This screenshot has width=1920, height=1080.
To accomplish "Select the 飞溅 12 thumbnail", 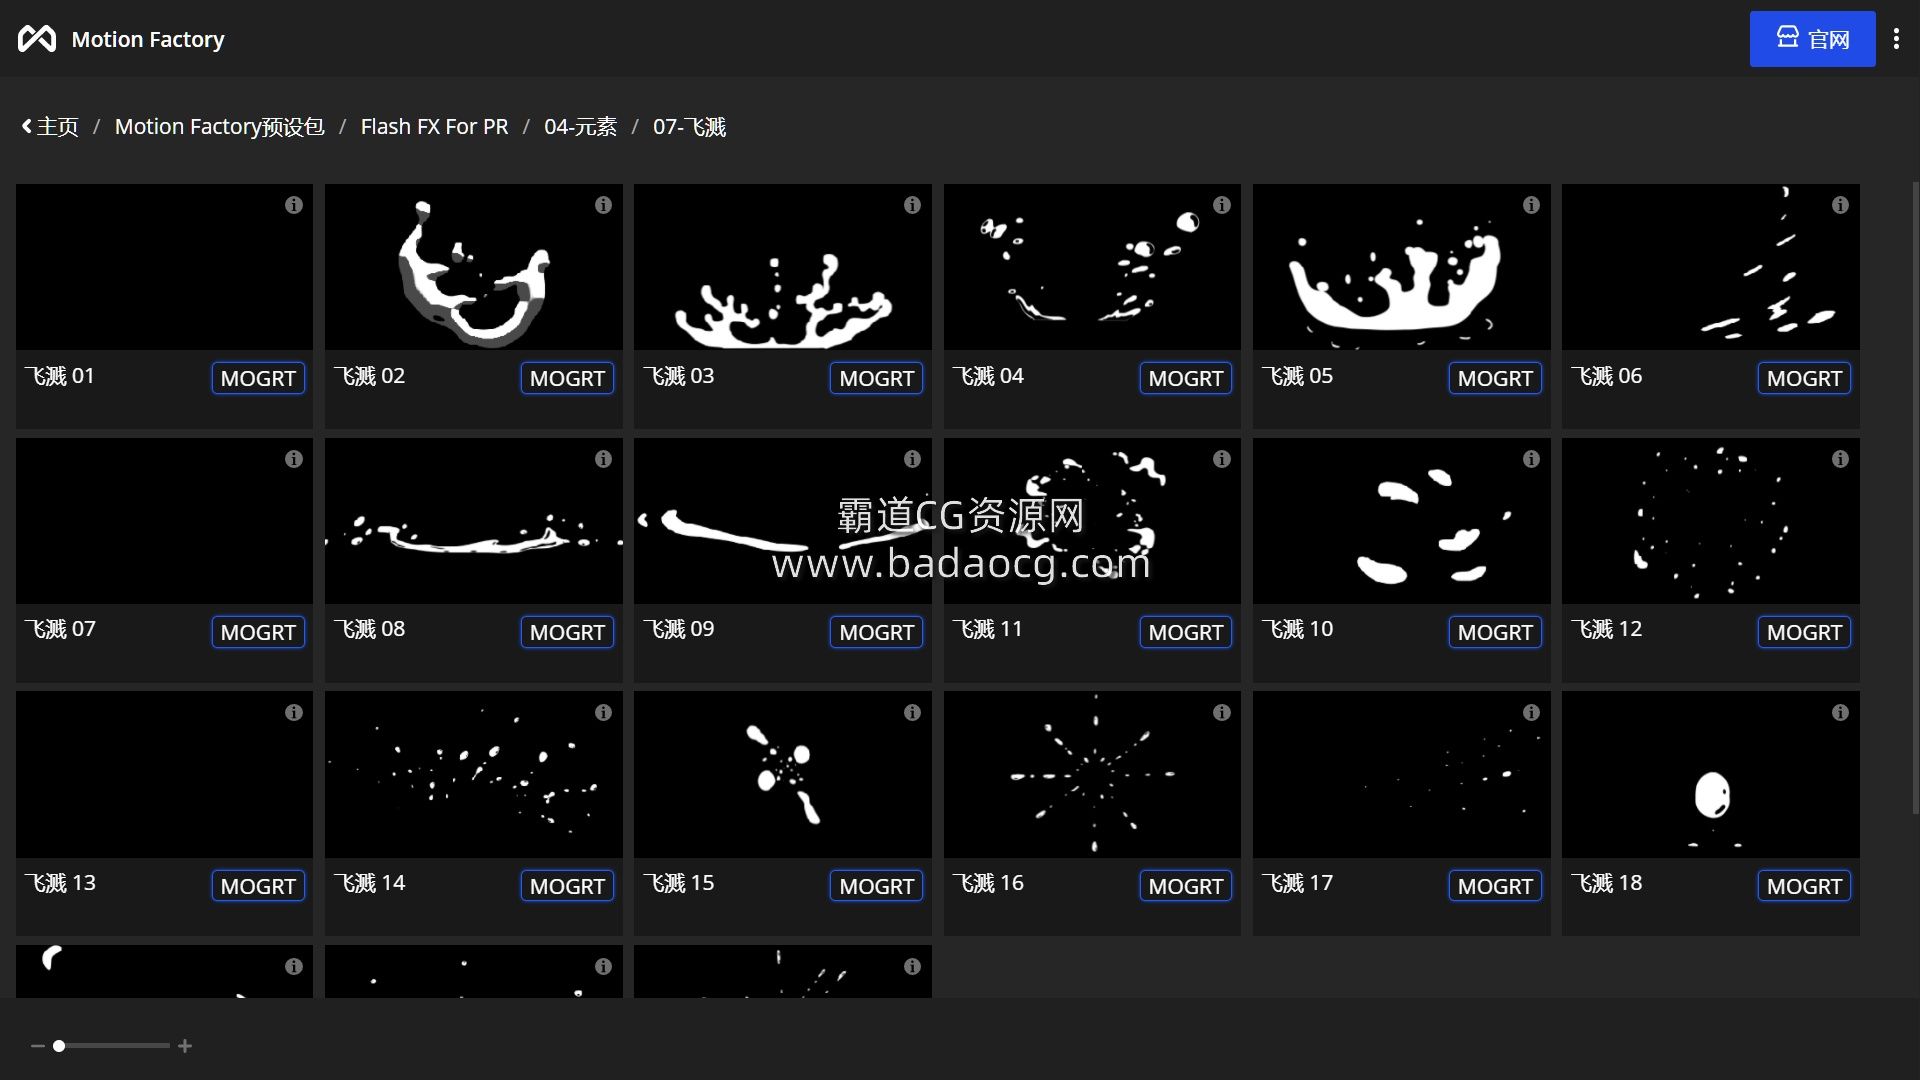I will pos(1711,521).
